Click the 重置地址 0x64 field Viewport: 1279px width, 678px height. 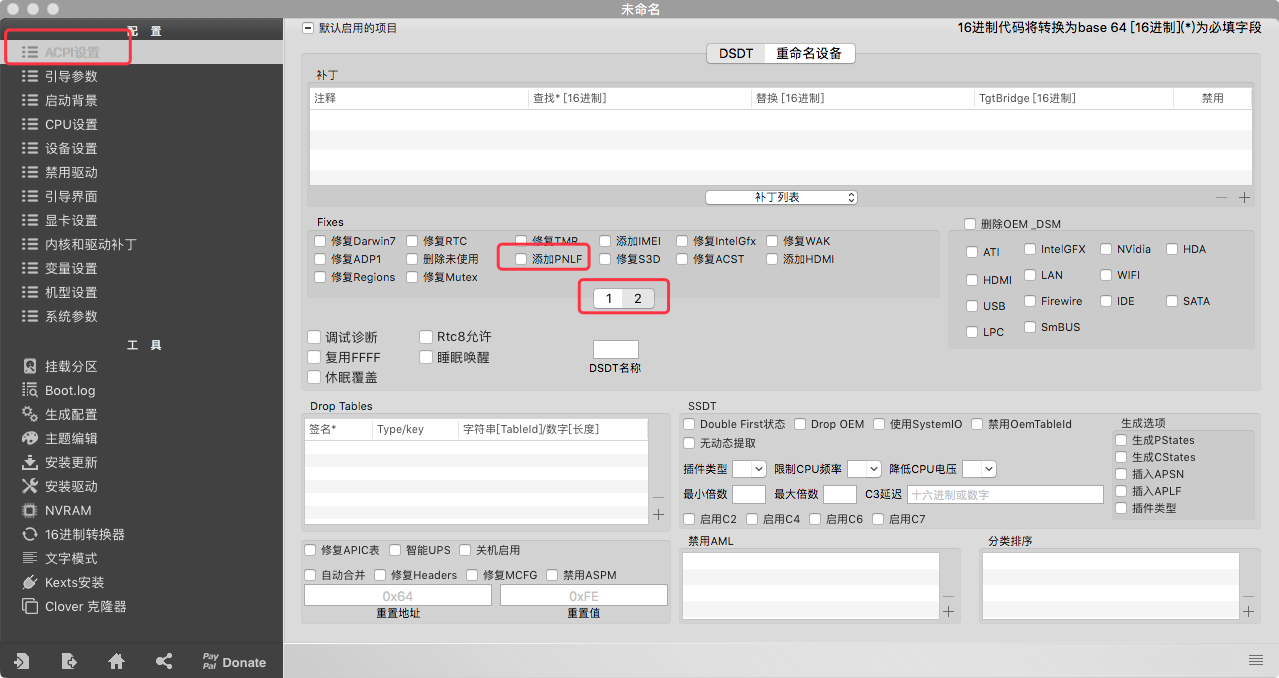(398, 595)
